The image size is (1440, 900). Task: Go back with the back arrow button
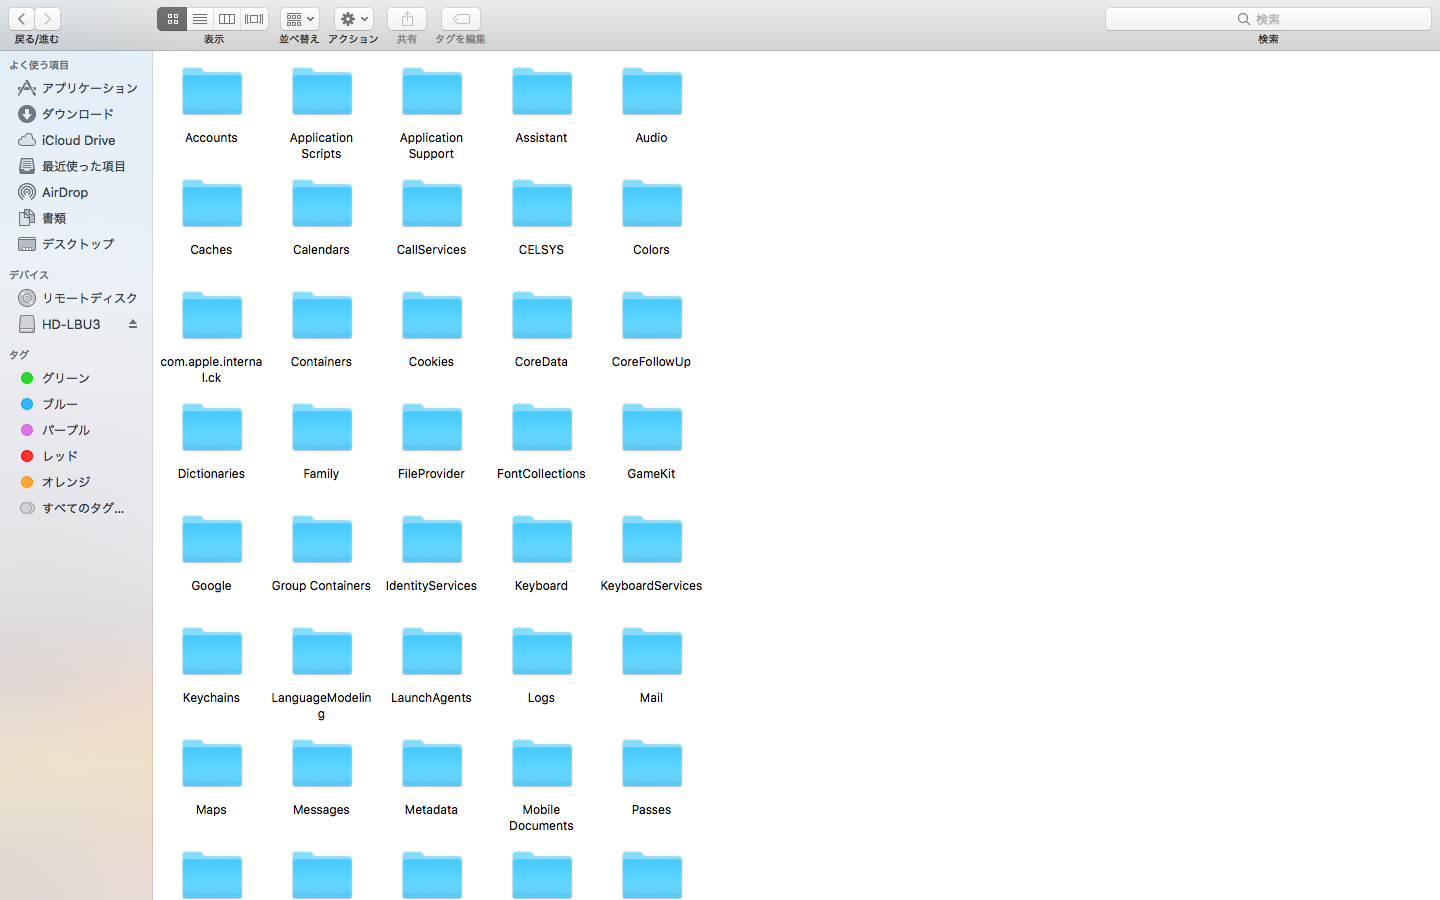pyautogui.click(x=21, y=19)
